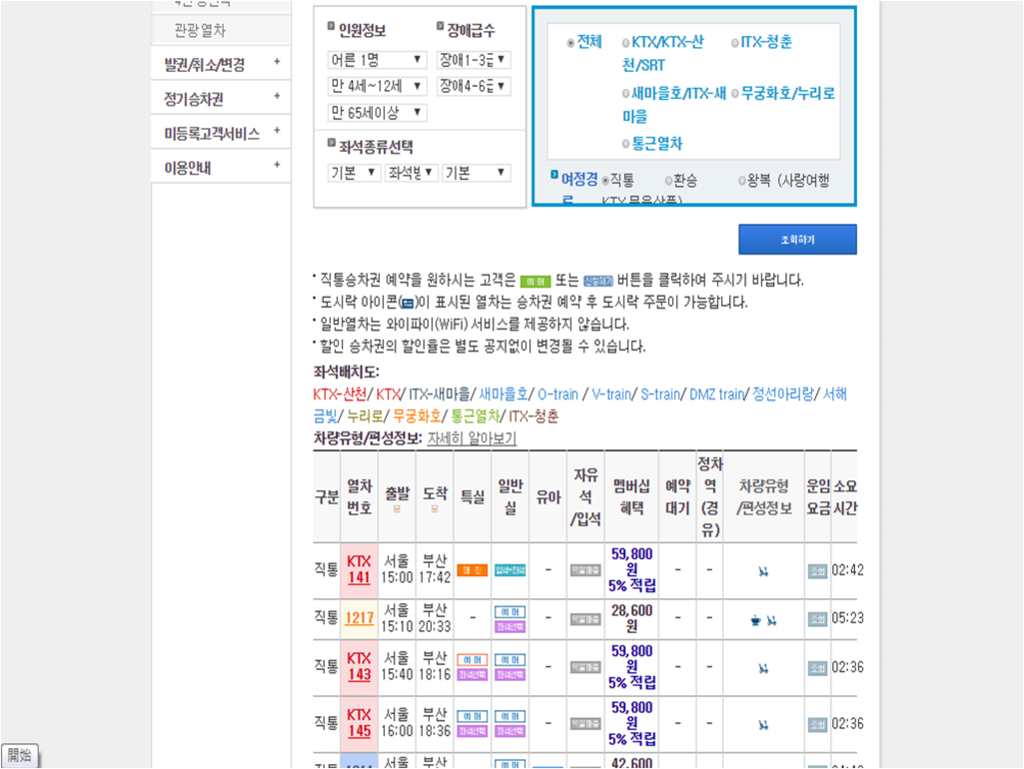Click 예매 standard-class icon for KTX 145

[x=510, y=717]
